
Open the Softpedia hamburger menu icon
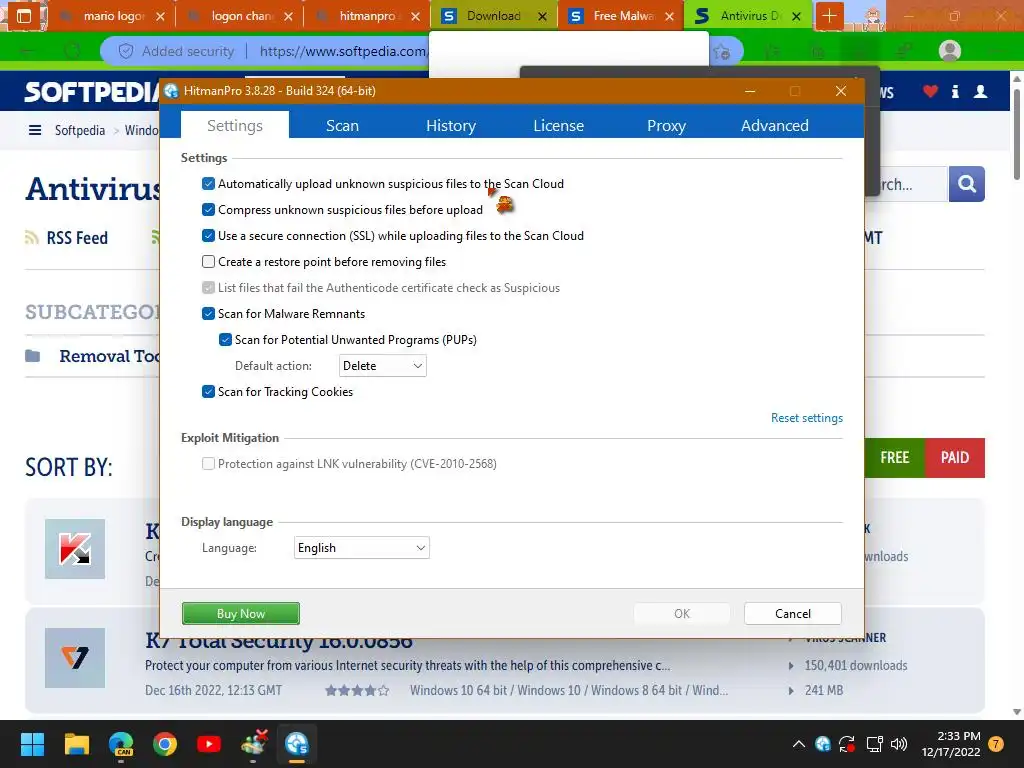[35, 130]
